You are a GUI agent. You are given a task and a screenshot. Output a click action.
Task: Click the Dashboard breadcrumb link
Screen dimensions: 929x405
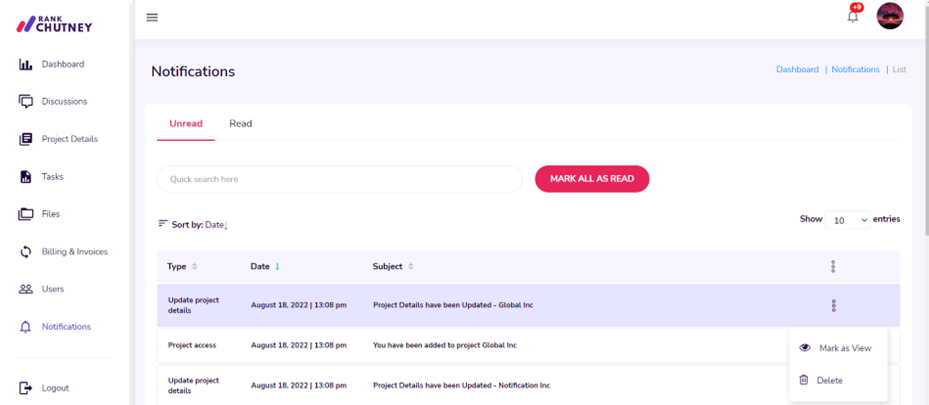pos(797,69)
